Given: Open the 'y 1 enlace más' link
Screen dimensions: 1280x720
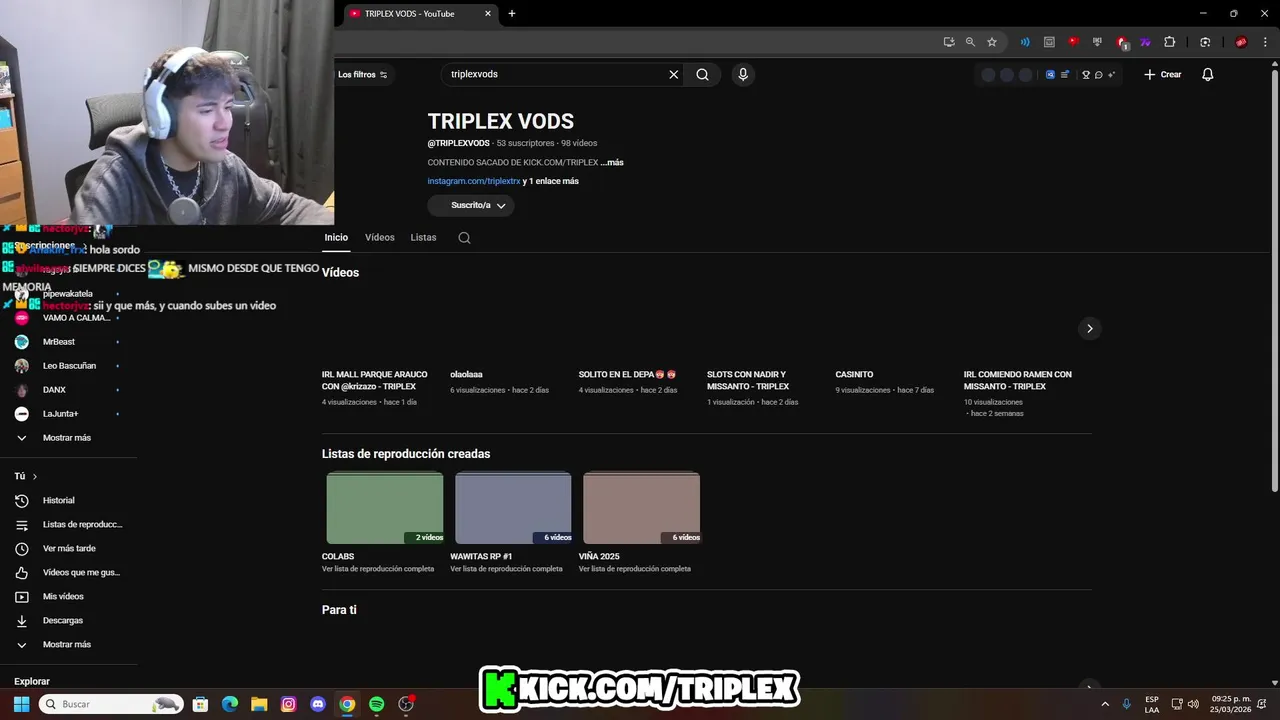Looking at the screenshot, I should coord(551,181).
